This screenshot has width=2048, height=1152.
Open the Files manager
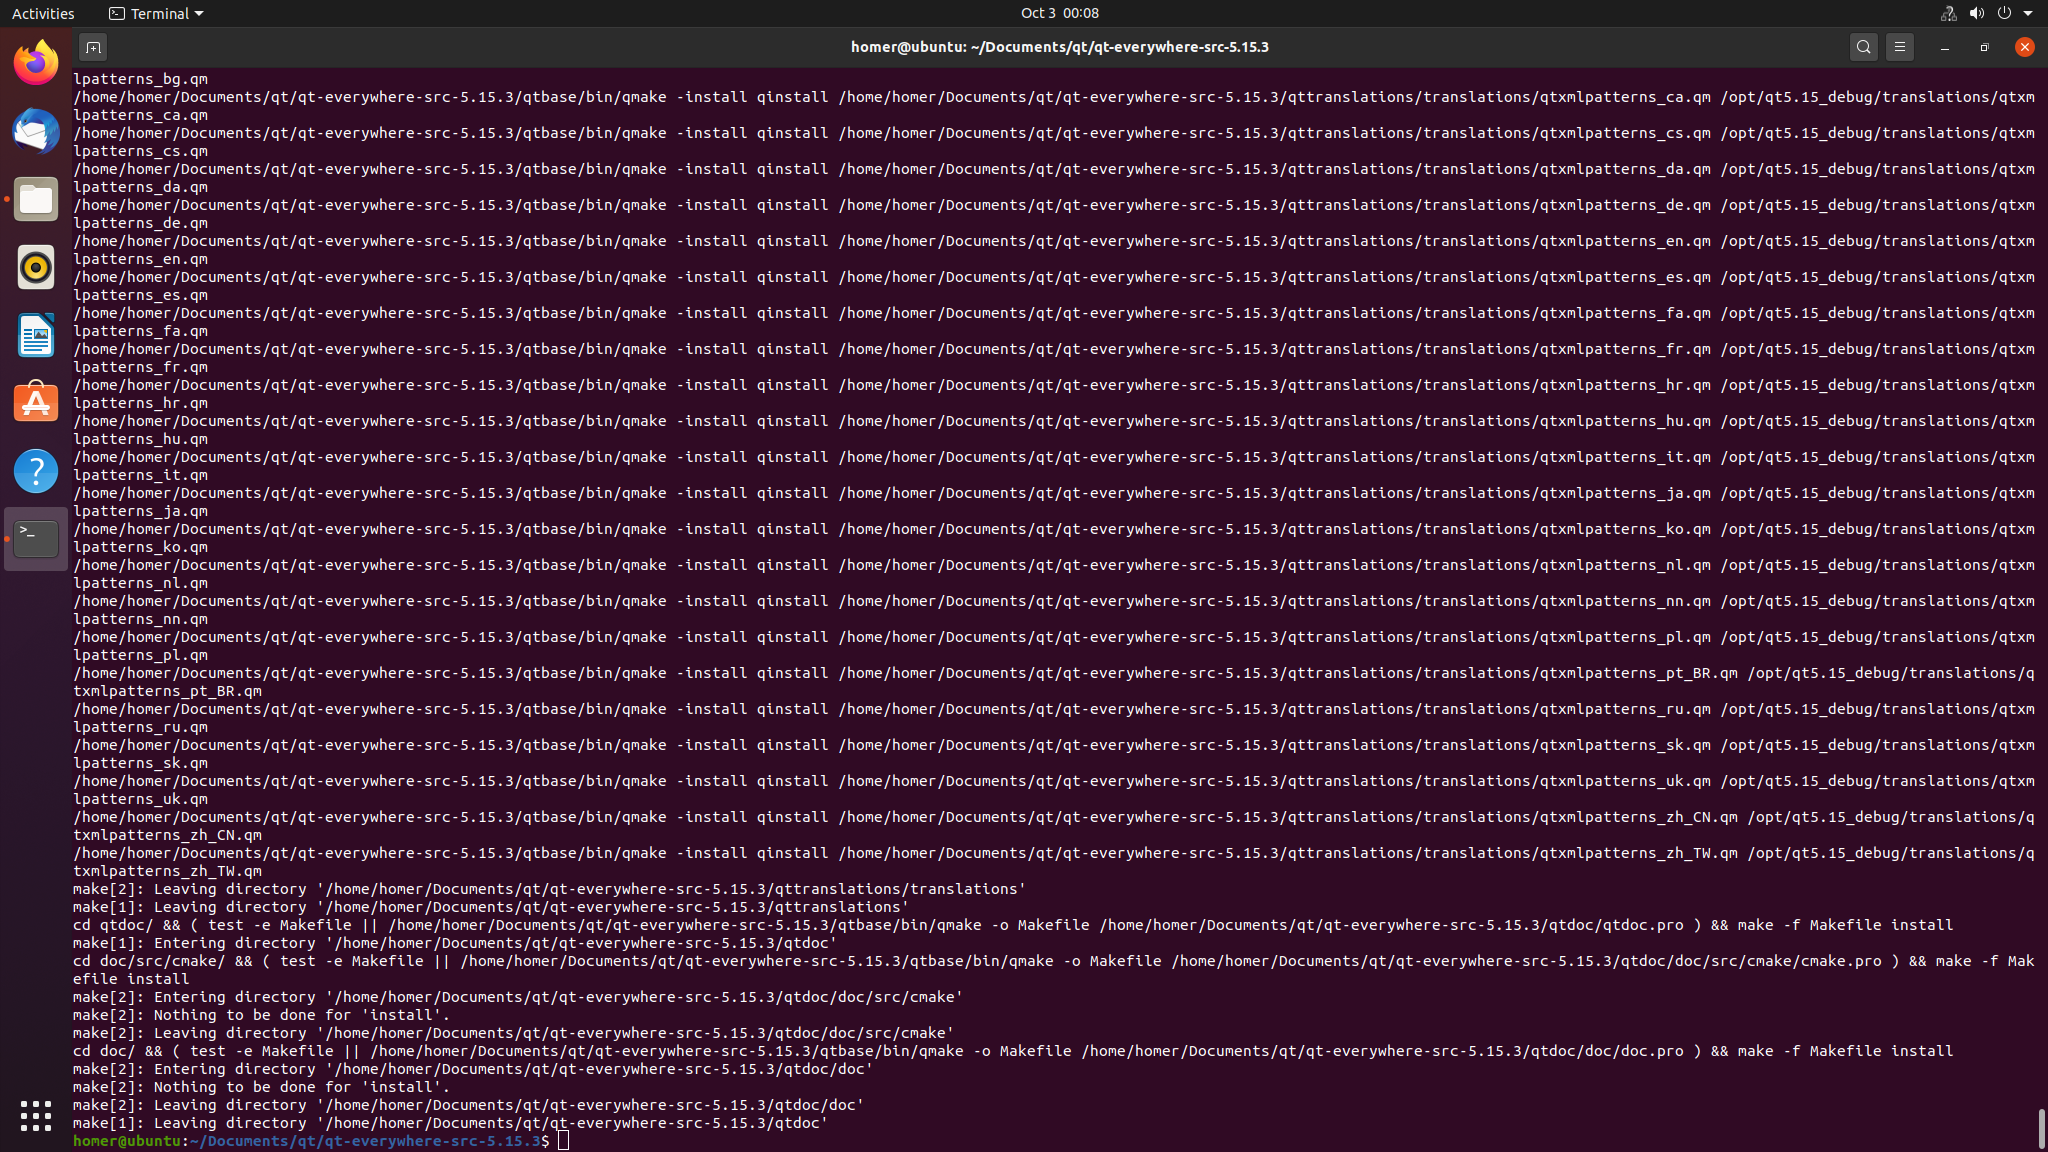[36, 199]
